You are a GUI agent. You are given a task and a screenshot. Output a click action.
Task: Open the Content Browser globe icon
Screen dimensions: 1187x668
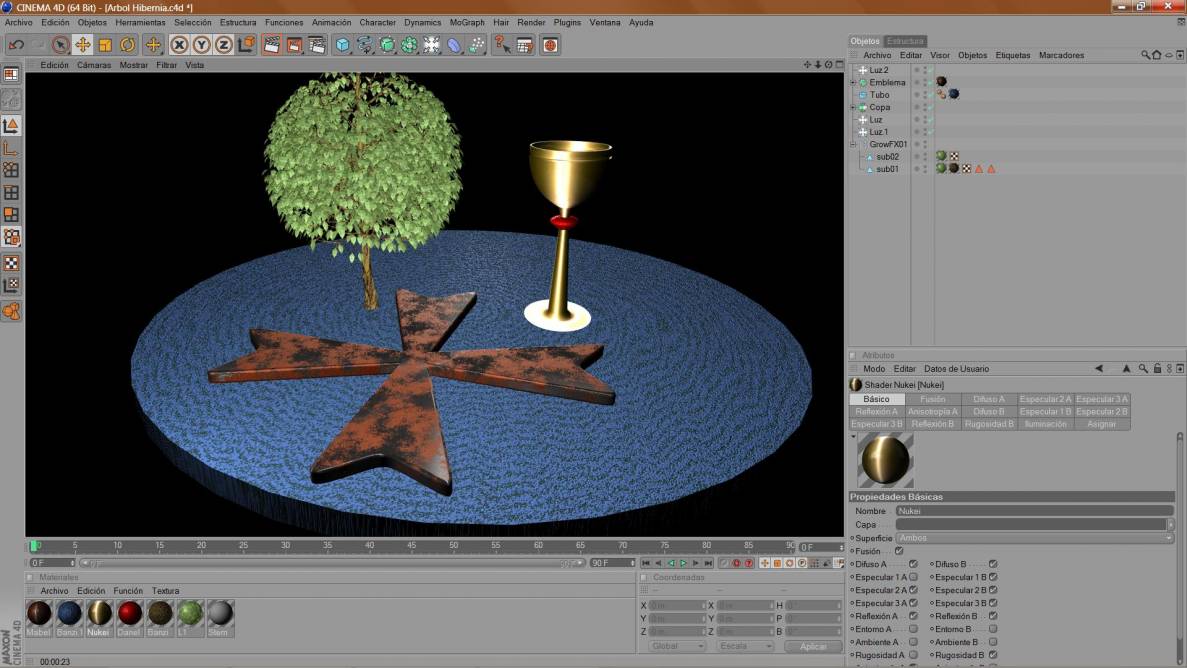pyautogui.click(x=550, y=45)
